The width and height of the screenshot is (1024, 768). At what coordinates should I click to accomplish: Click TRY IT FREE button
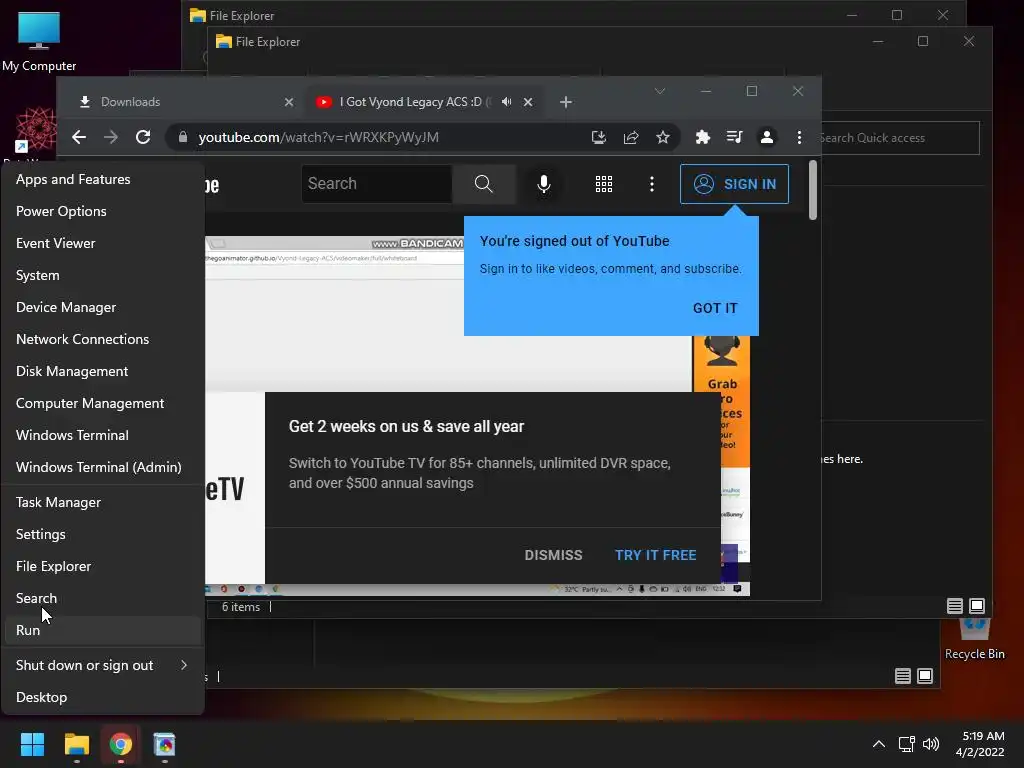[x=656, y=555]
